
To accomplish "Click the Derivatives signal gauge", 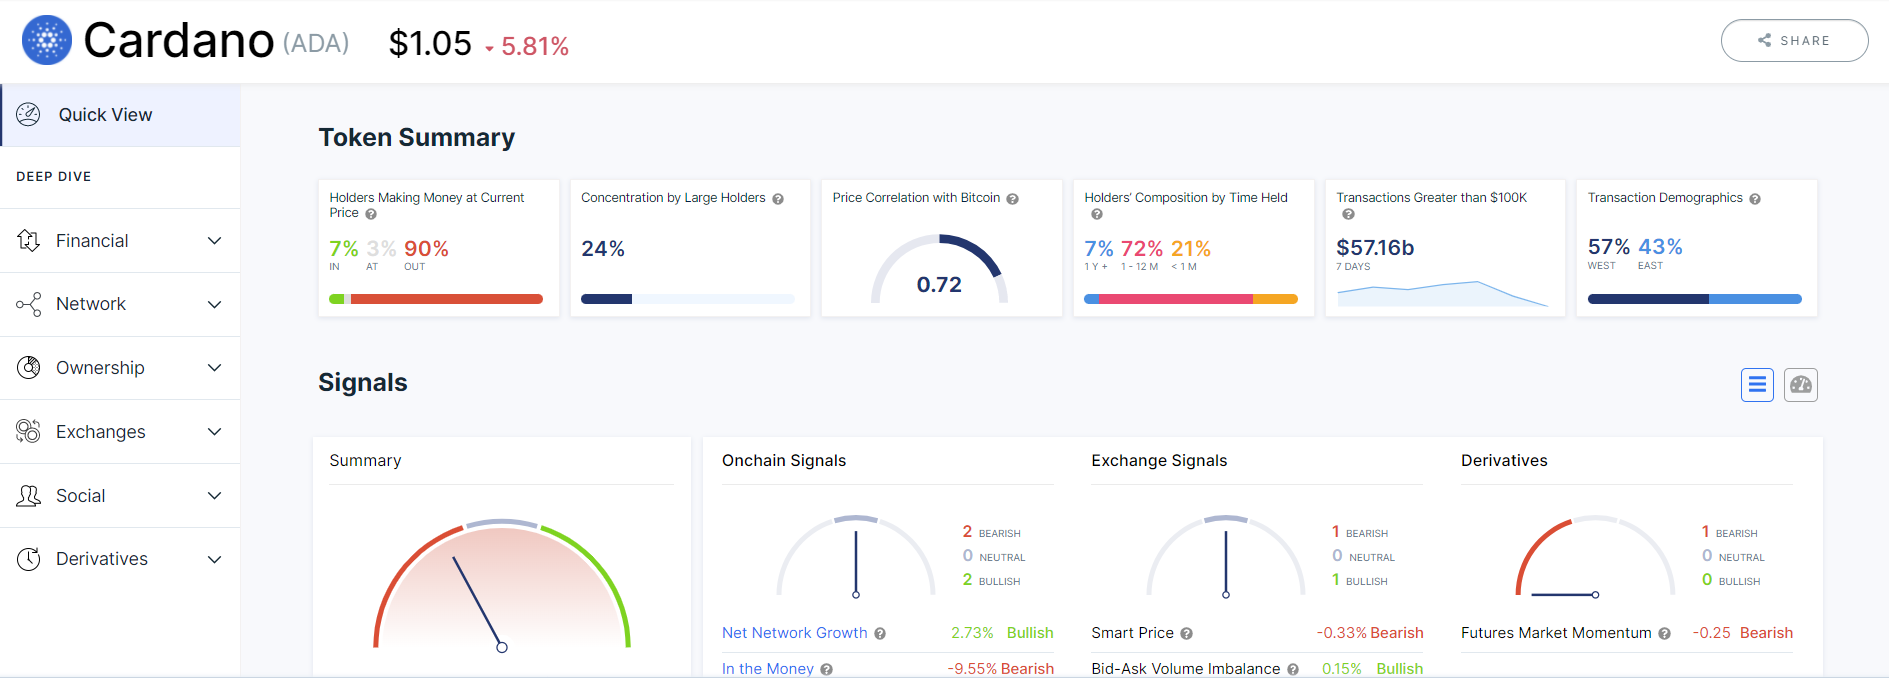I will pyautogui.click(x=1596, y=557).
